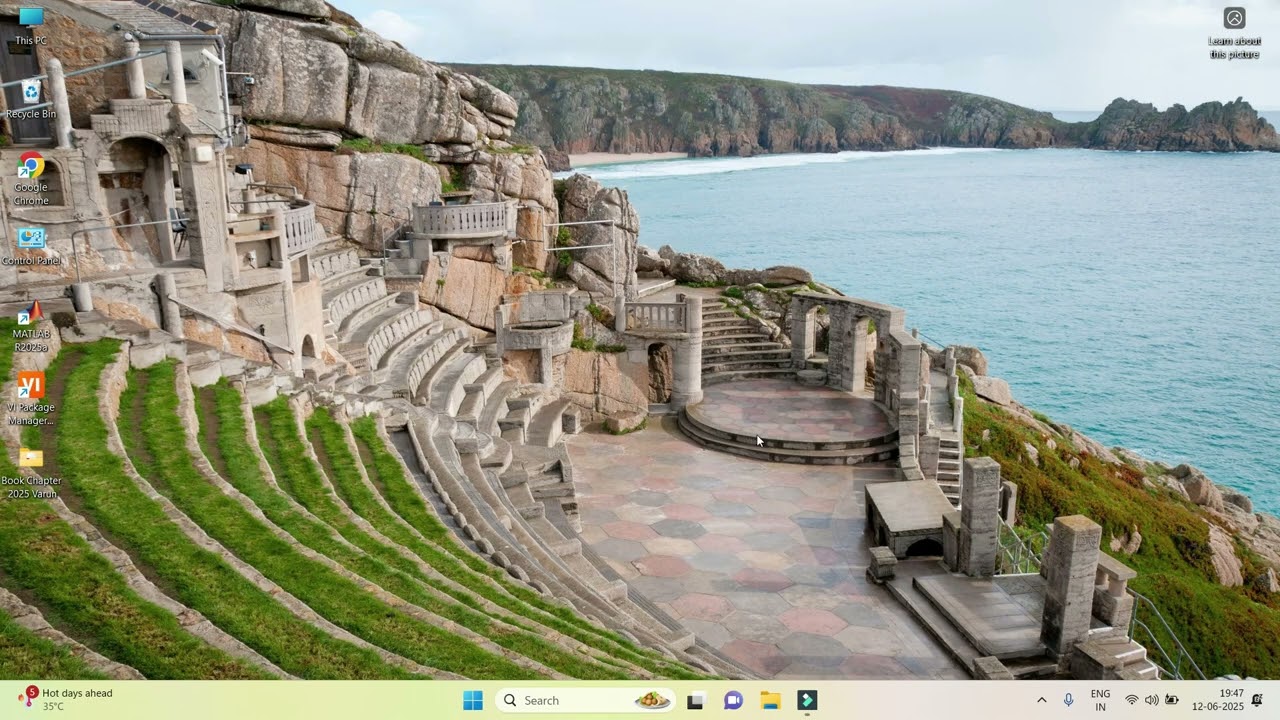The image size is (1280, 720).
Task: Open the Hot days ahead weather widget
Action: pos(66,699)
